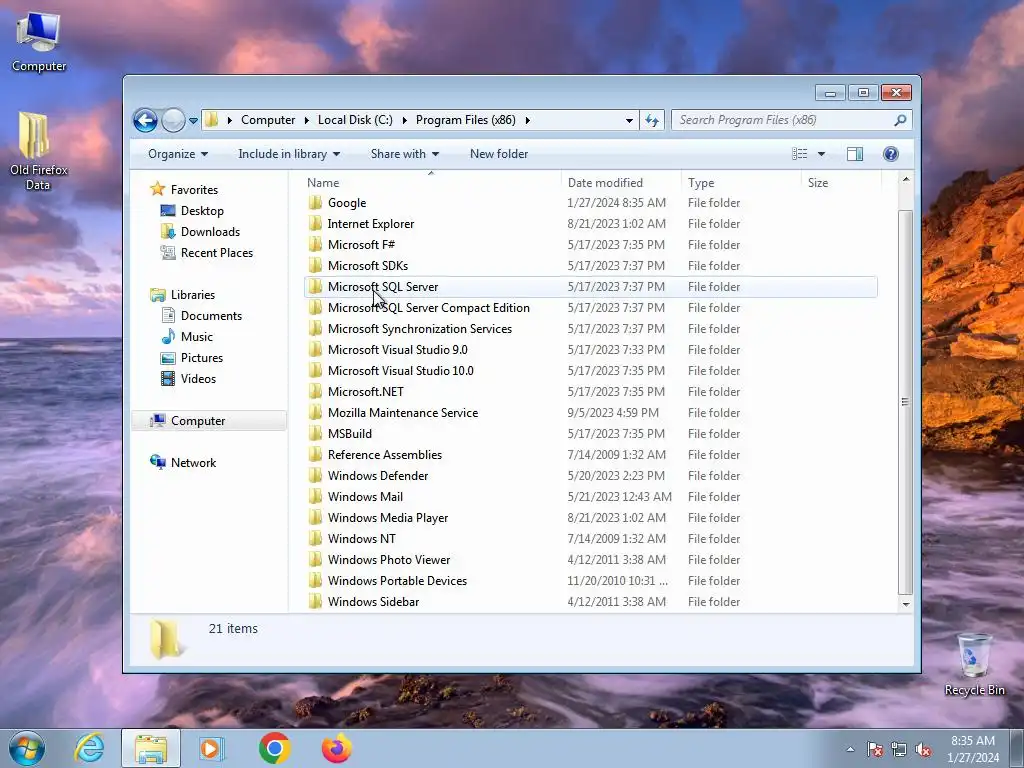1024x768 pixels.
Task: Select the Windows Sidebar folder icon
Action: (315, 602)
